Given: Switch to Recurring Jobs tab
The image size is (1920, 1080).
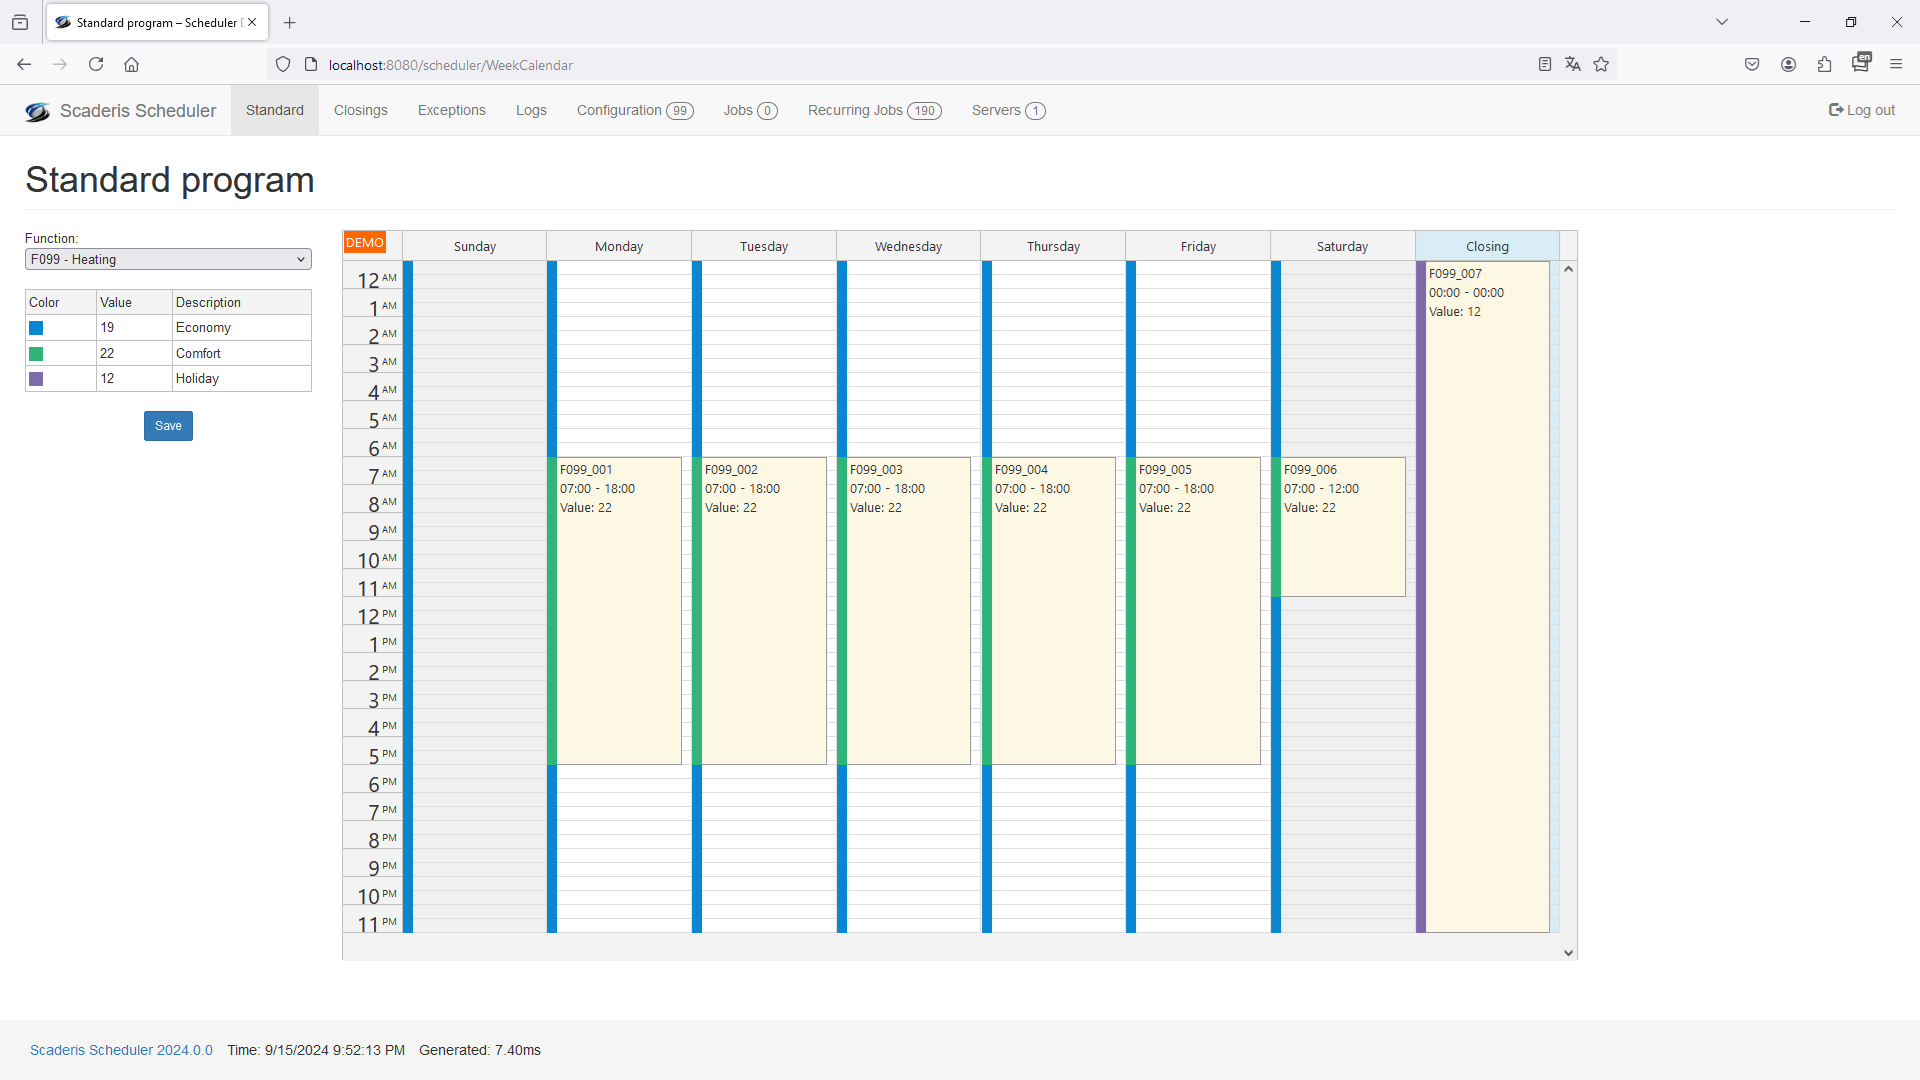Looking at the screenshot, I should pos(874,110).
